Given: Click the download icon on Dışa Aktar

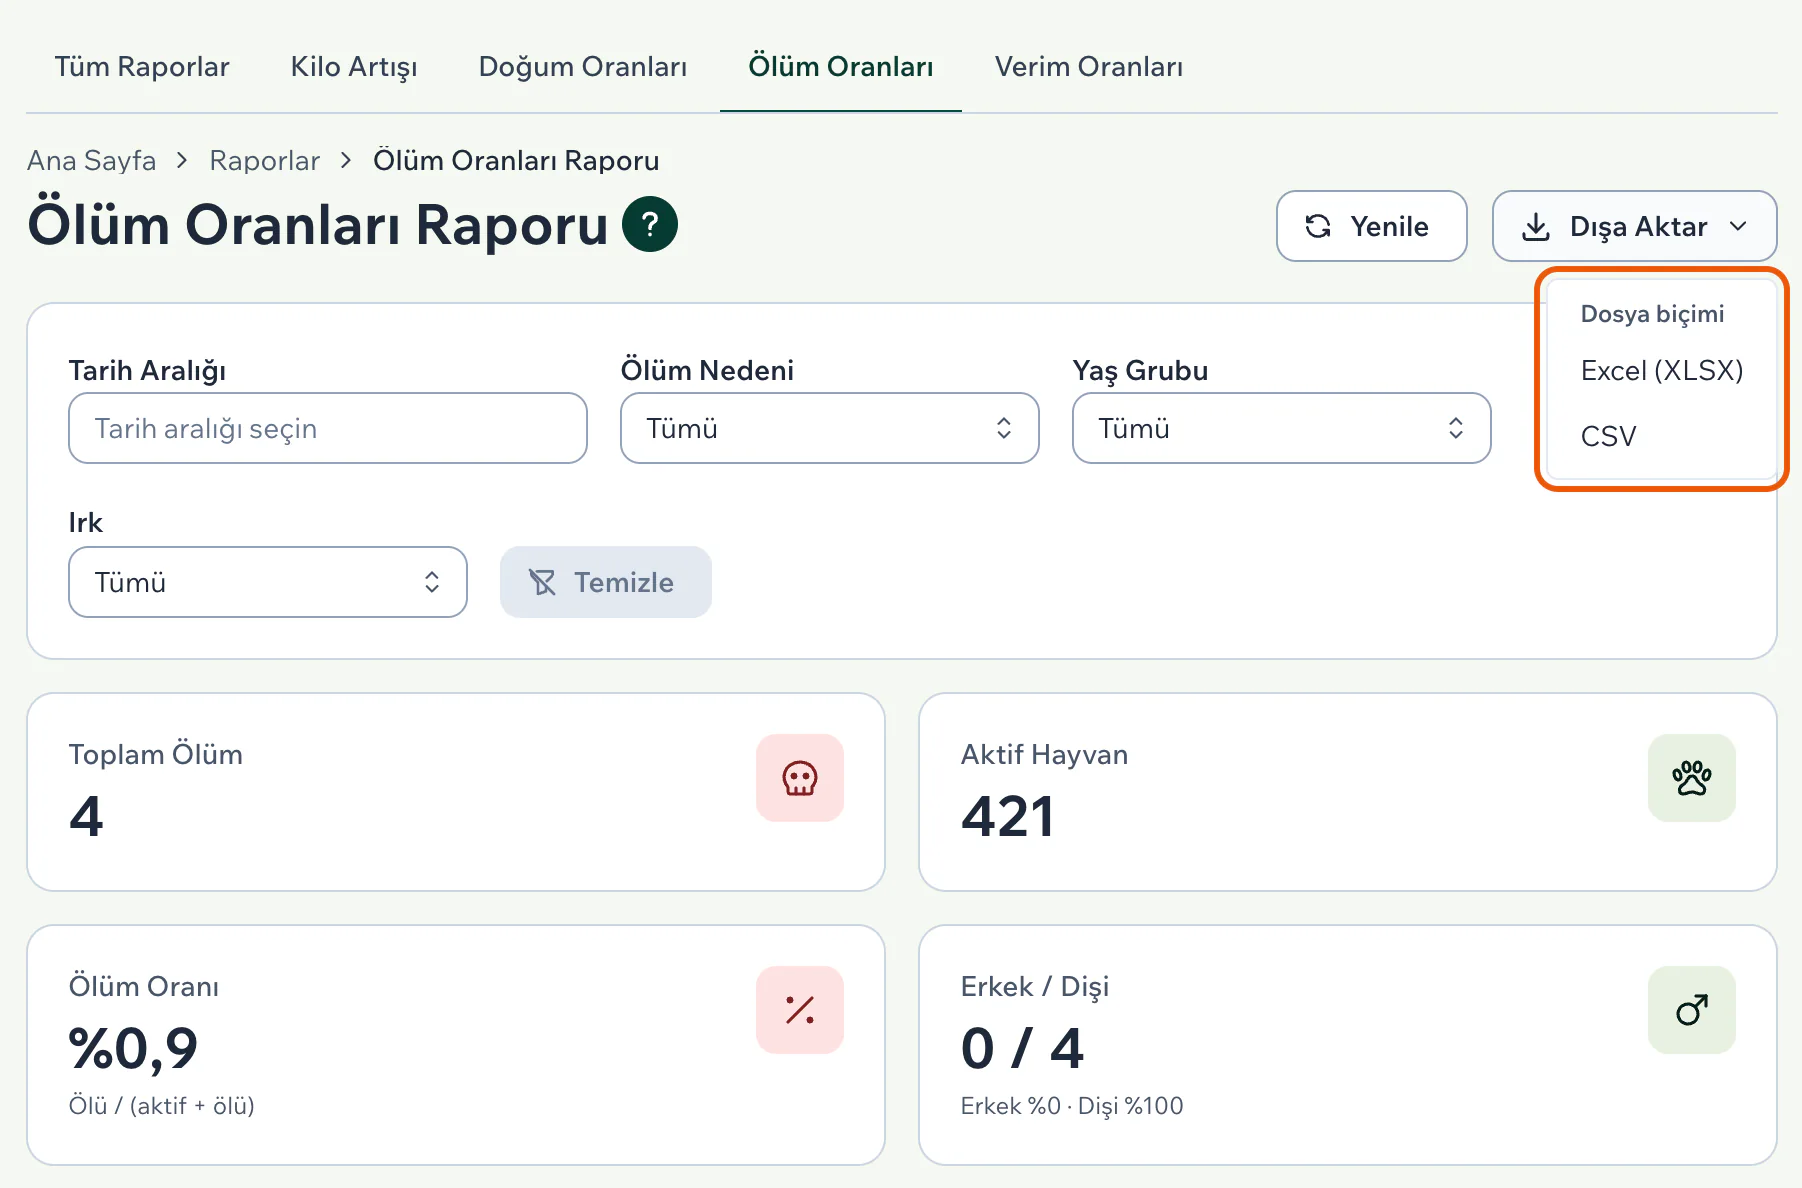Looking at the screenshot, I should pos(1536,226).
